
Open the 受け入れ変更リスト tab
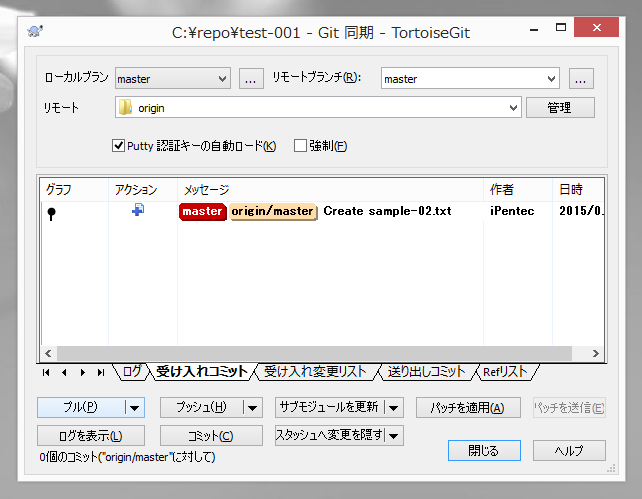[315, 372]
